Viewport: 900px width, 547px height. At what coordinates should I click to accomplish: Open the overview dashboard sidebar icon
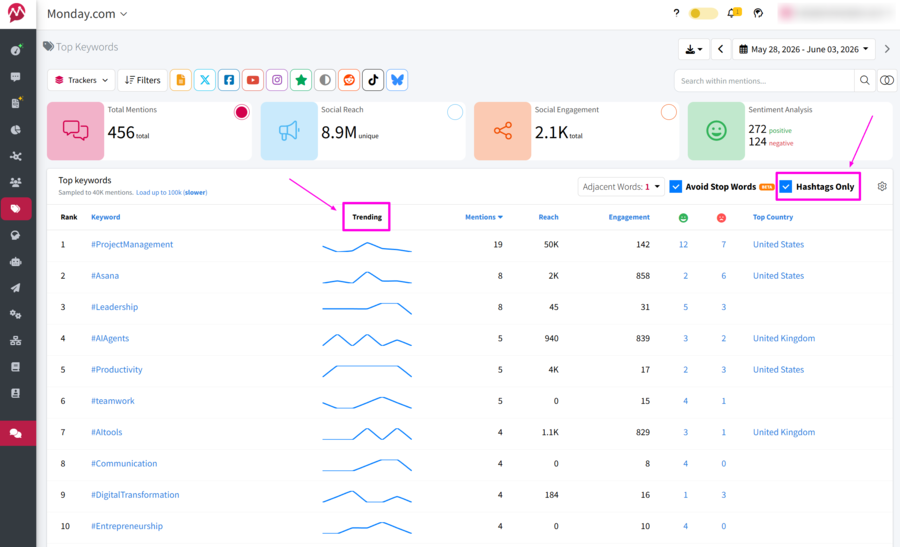pos(16,51)
